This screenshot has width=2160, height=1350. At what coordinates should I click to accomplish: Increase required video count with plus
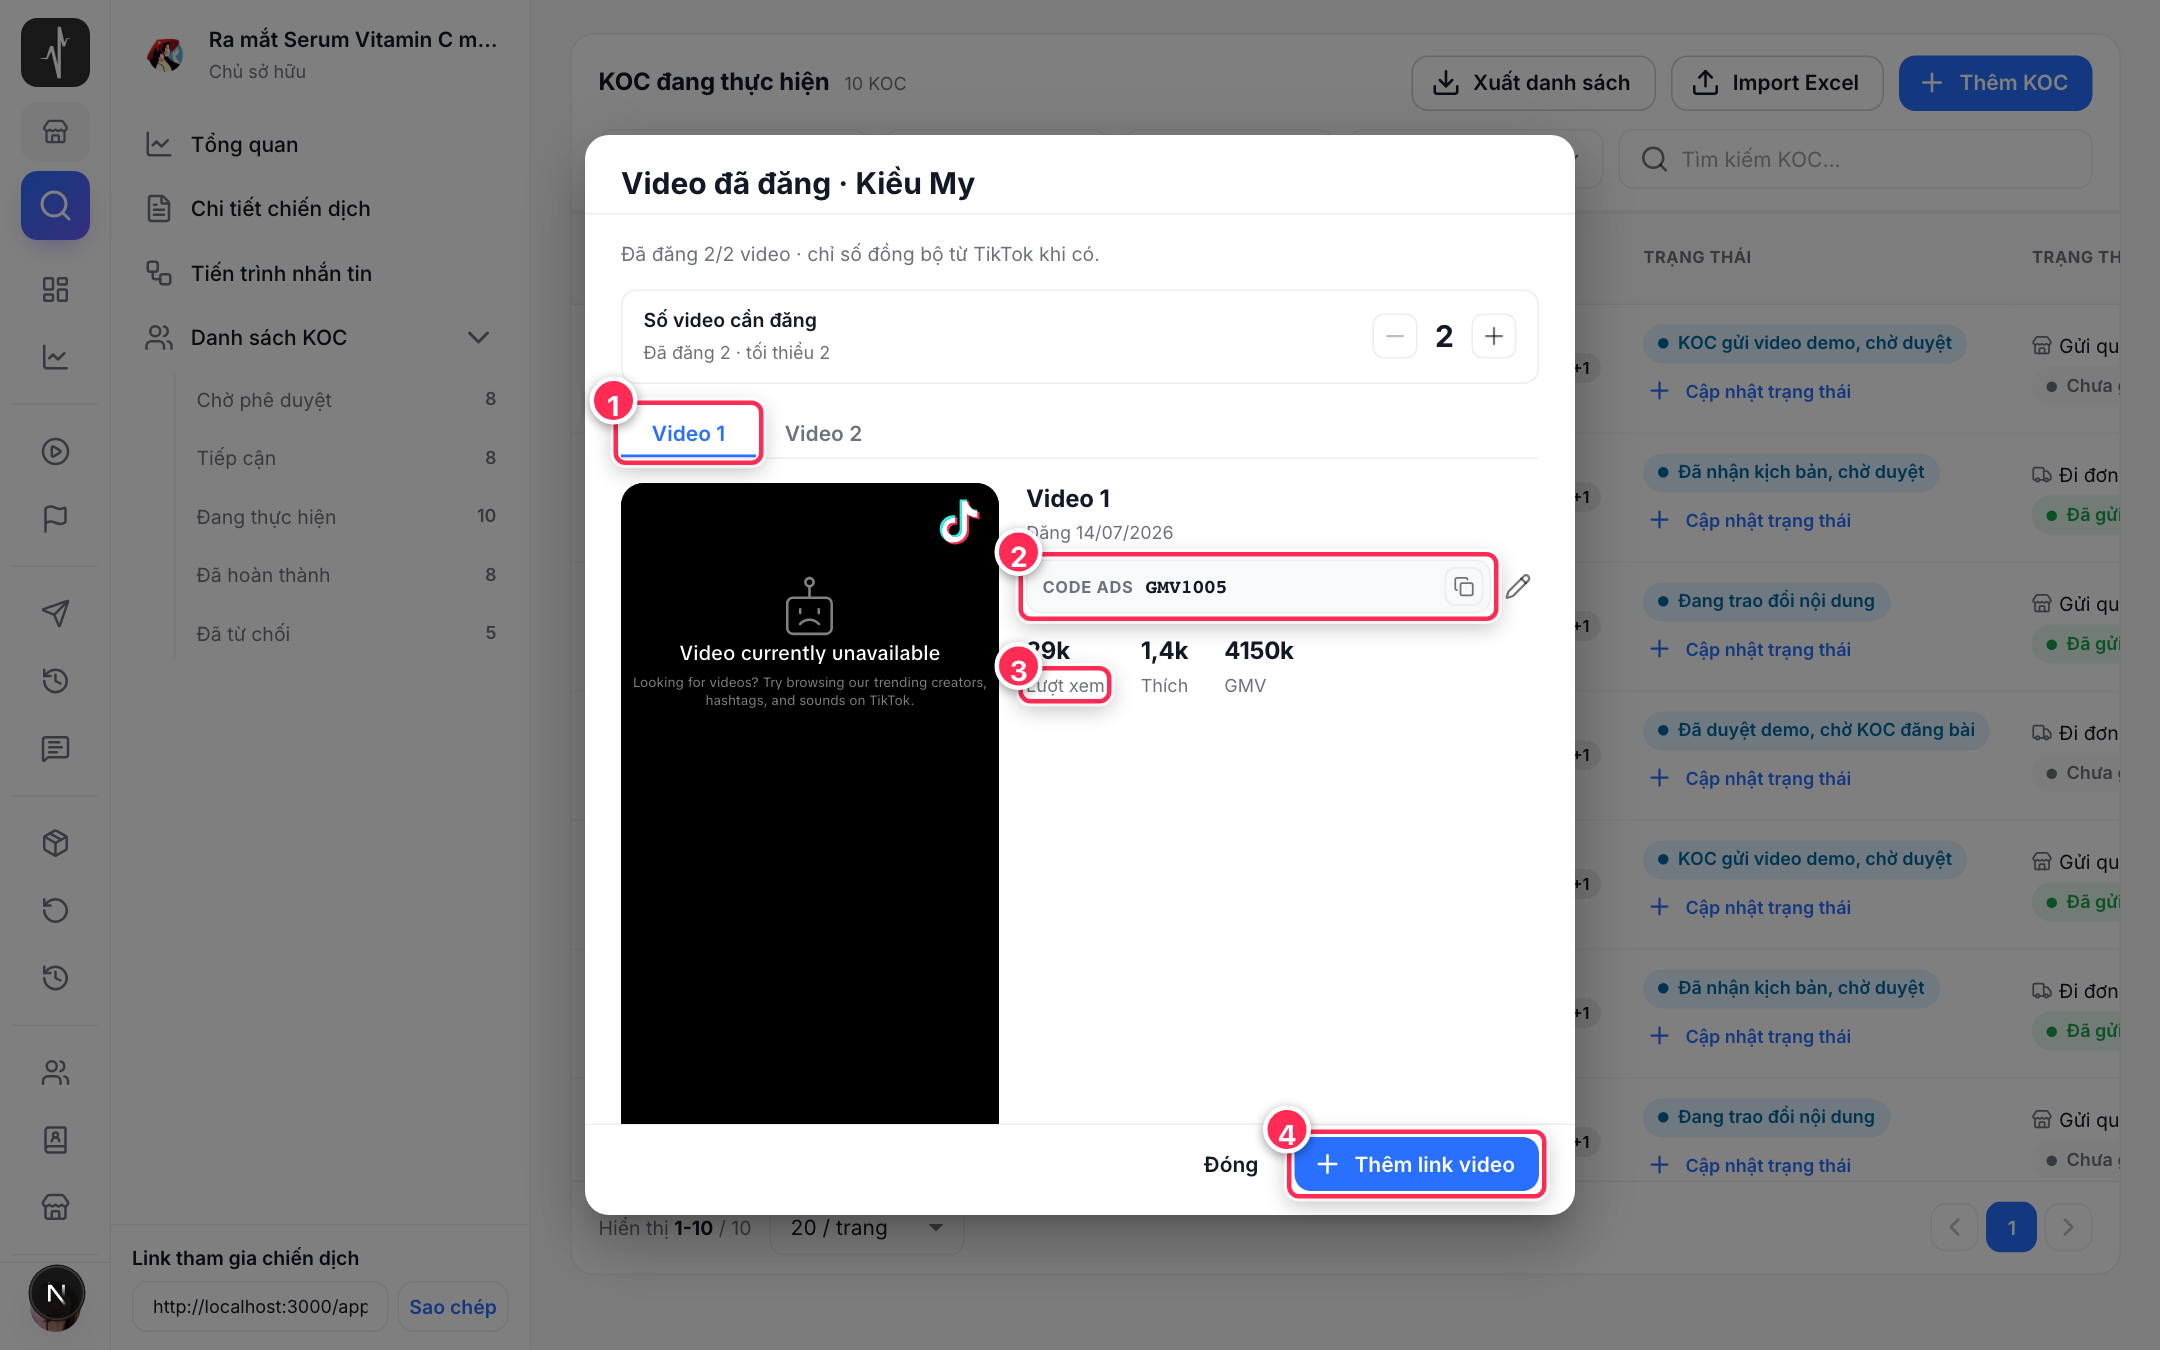(x=1494, y=336)
